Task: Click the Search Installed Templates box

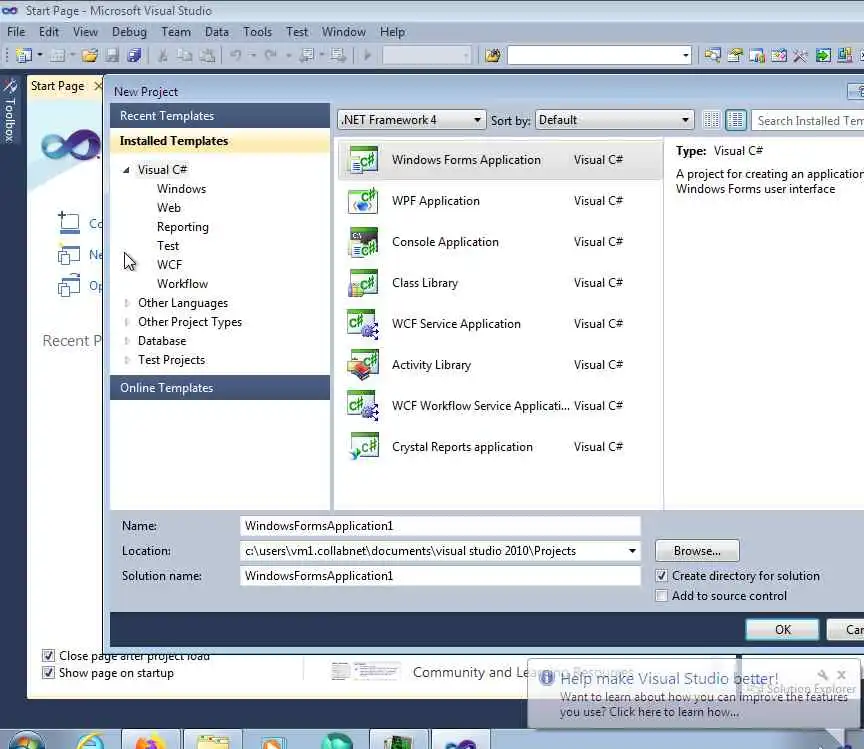Action: pyautogui.click(x=808, y=120)
